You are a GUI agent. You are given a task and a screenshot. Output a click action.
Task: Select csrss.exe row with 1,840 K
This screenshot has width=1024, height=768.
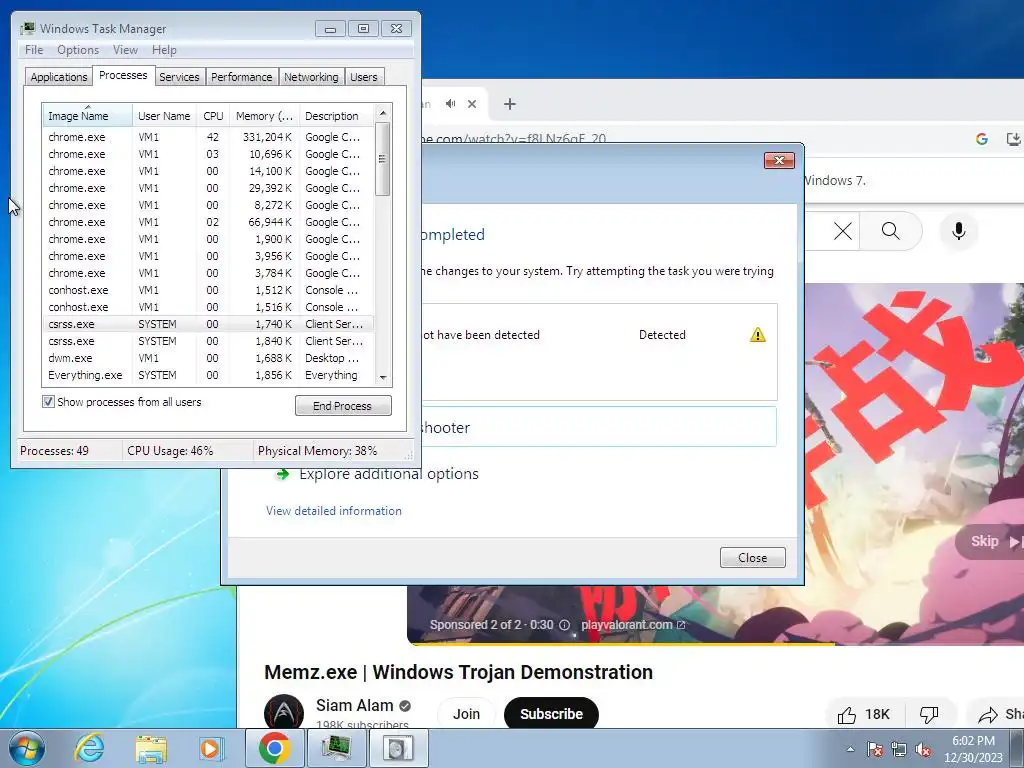tap(208, 341)
